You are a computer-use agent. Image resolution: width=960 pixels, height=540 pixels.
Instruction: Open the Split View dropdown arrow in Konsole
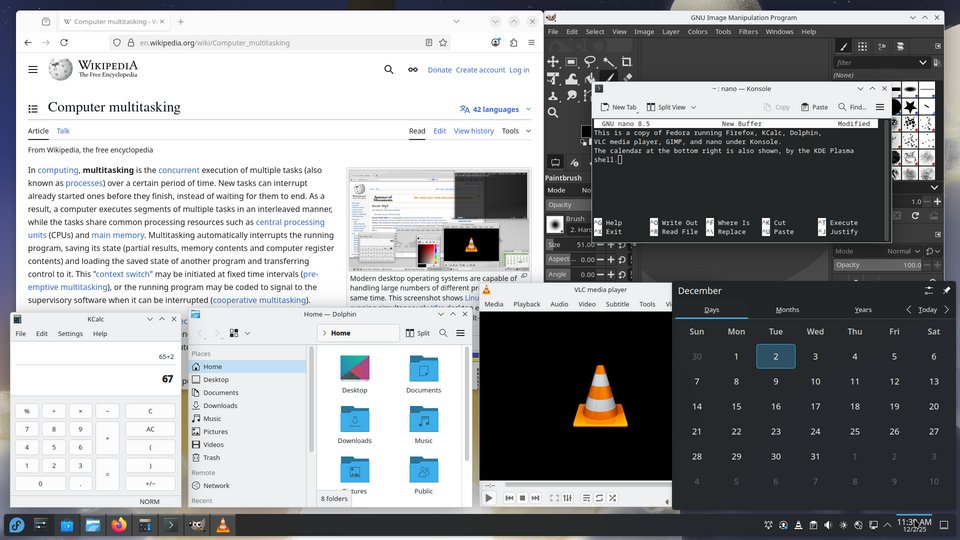coord(691,107)
